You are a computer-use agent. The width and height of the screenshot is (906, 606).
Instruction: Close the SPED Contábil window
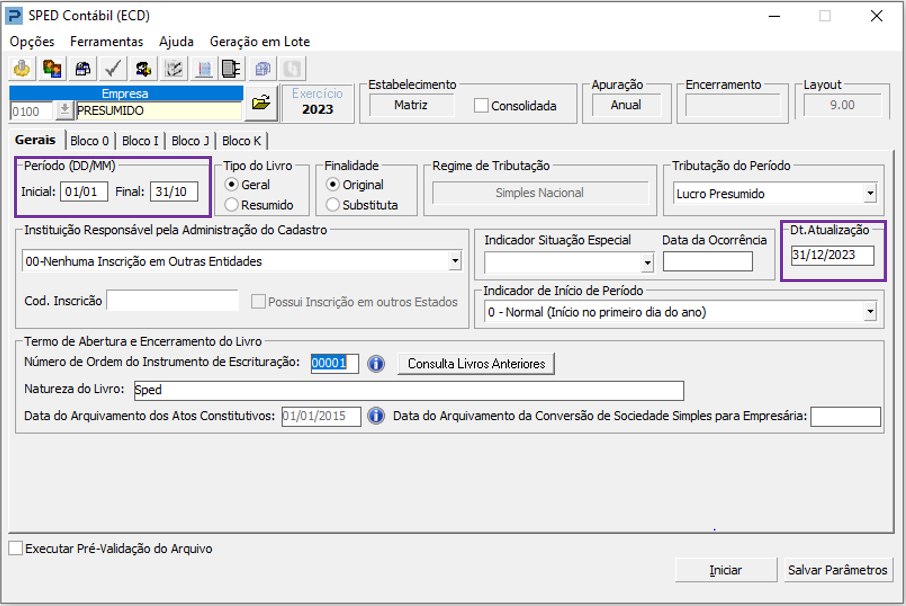(x=876, y=16)
